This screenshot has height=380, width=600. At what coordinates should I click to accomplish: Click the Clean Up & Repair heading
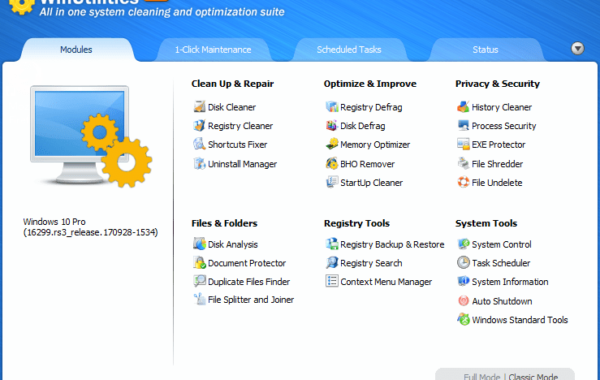pos(232,84)
